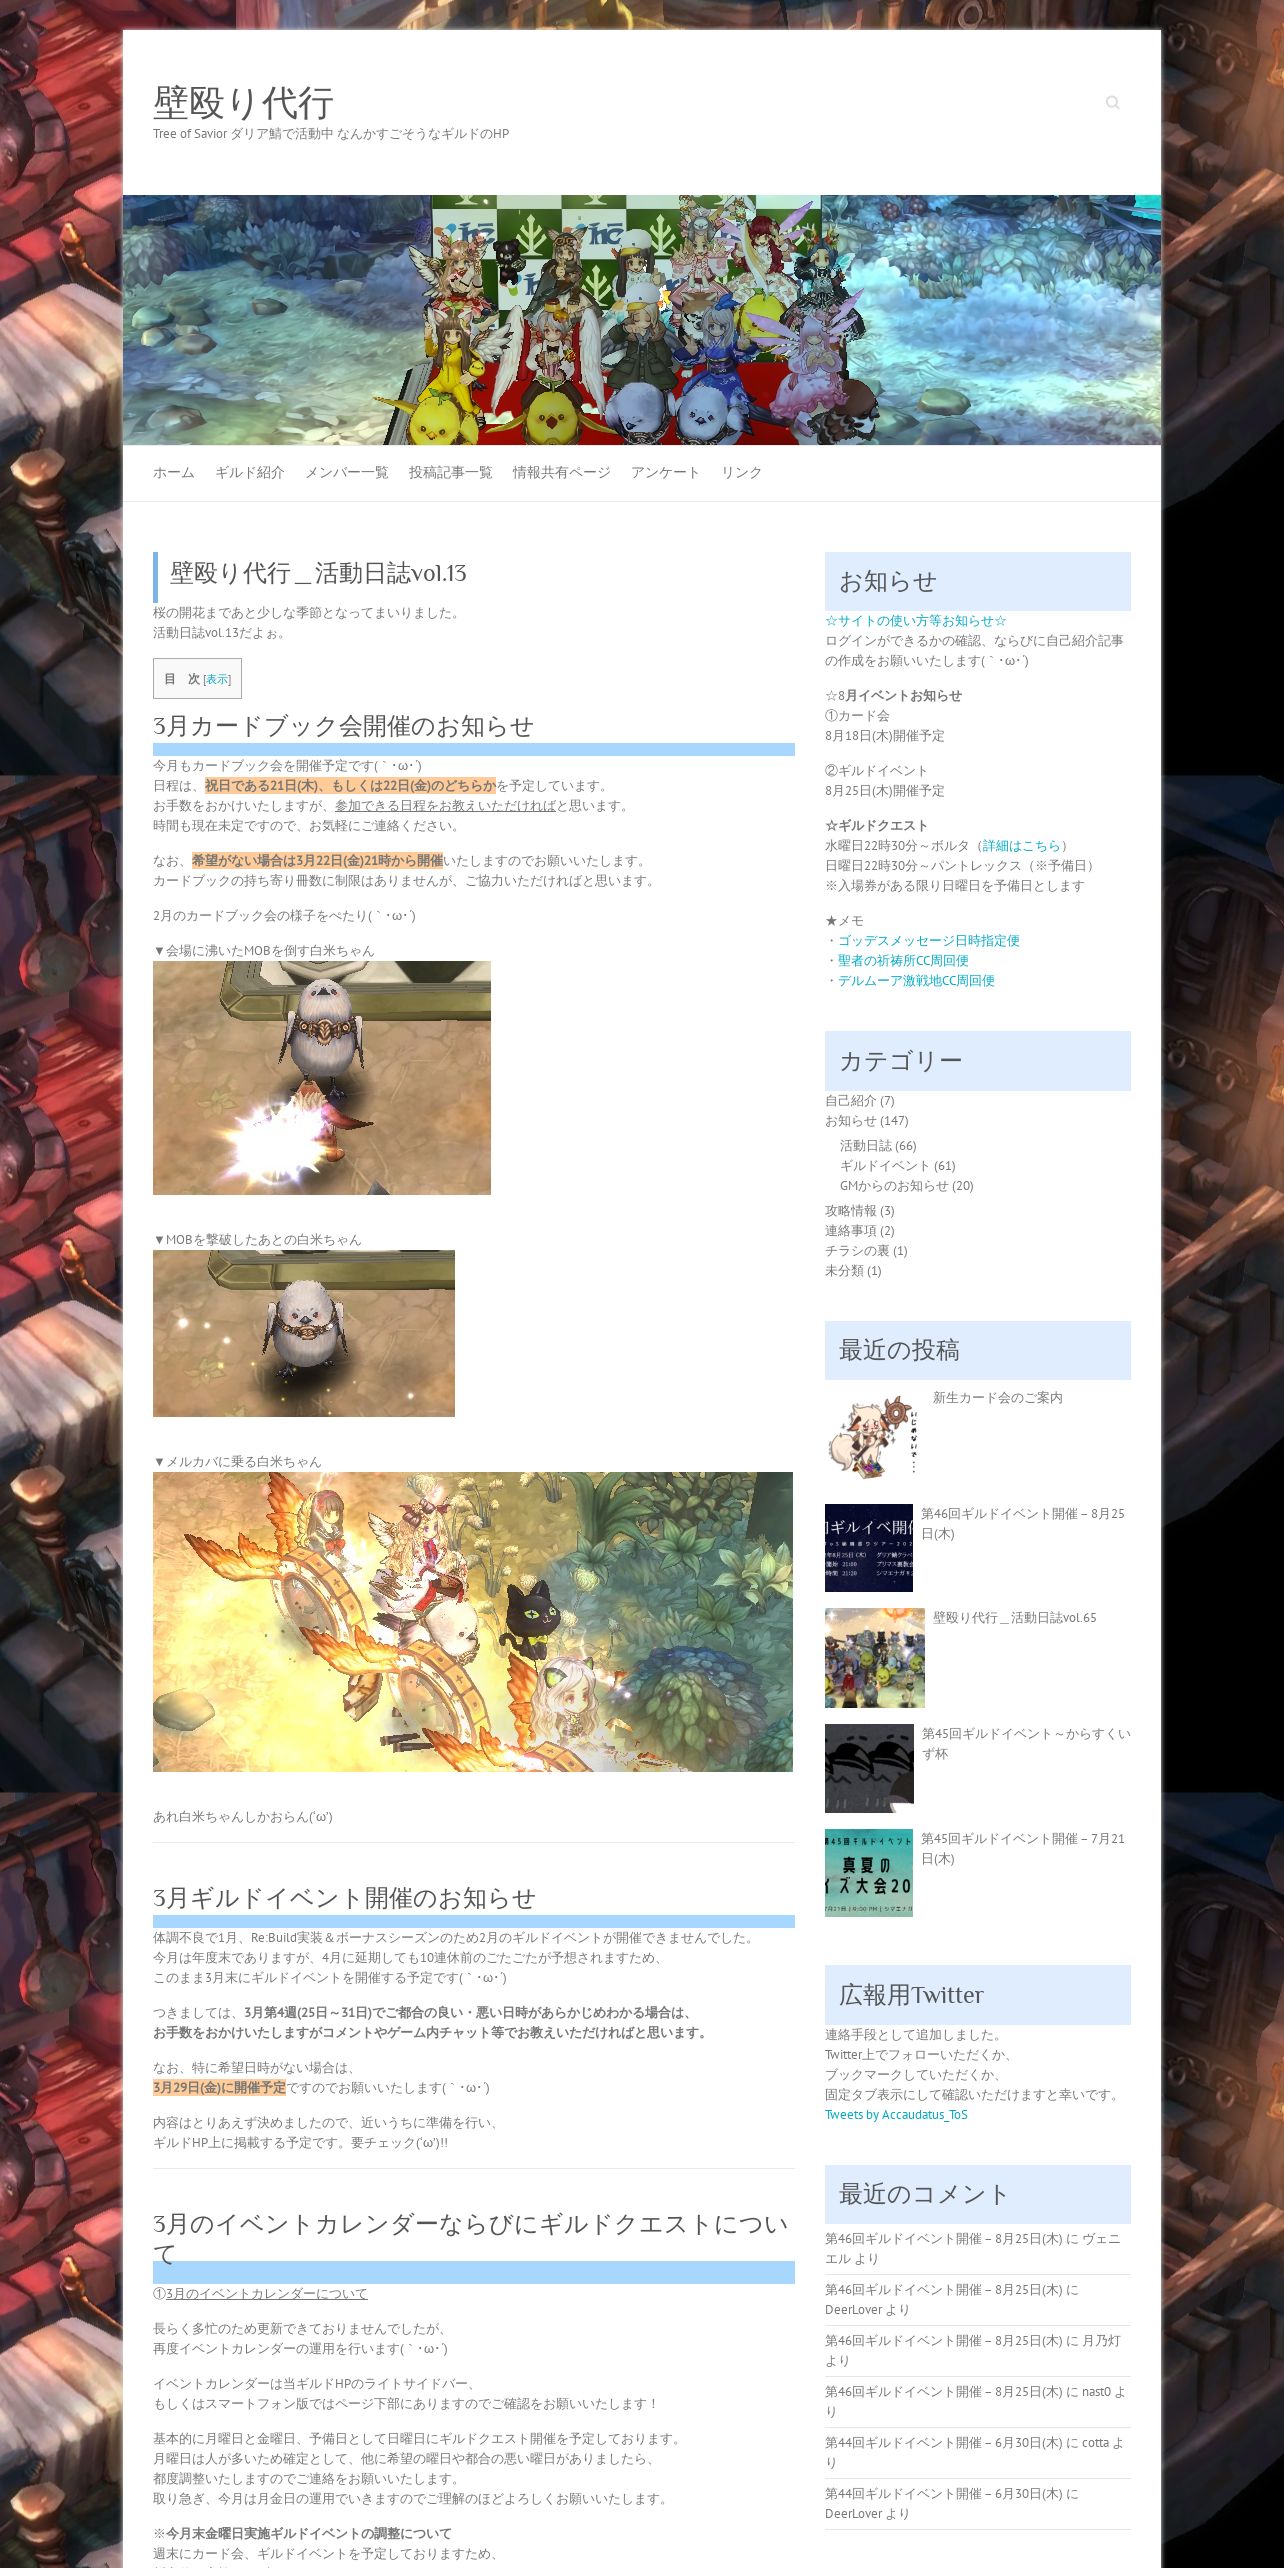The width and height of the screenshot is (1284, 2568).
Task: Open recent post 壁殴り代行＿活動日誌vol.65
Action: 1015,1618
